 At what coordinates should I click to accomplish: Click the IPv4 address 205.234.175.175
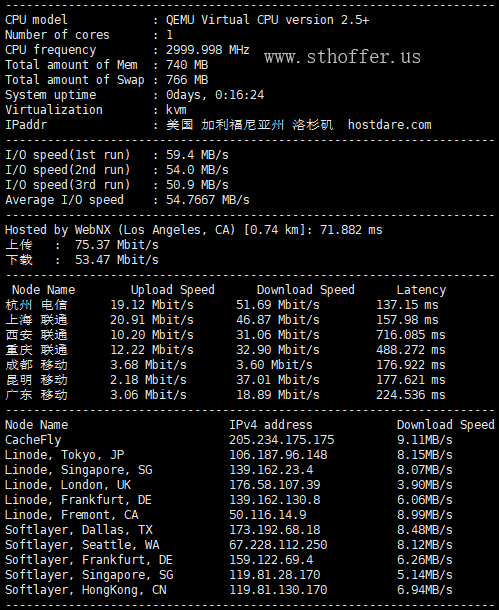click(x=282, y=440)
